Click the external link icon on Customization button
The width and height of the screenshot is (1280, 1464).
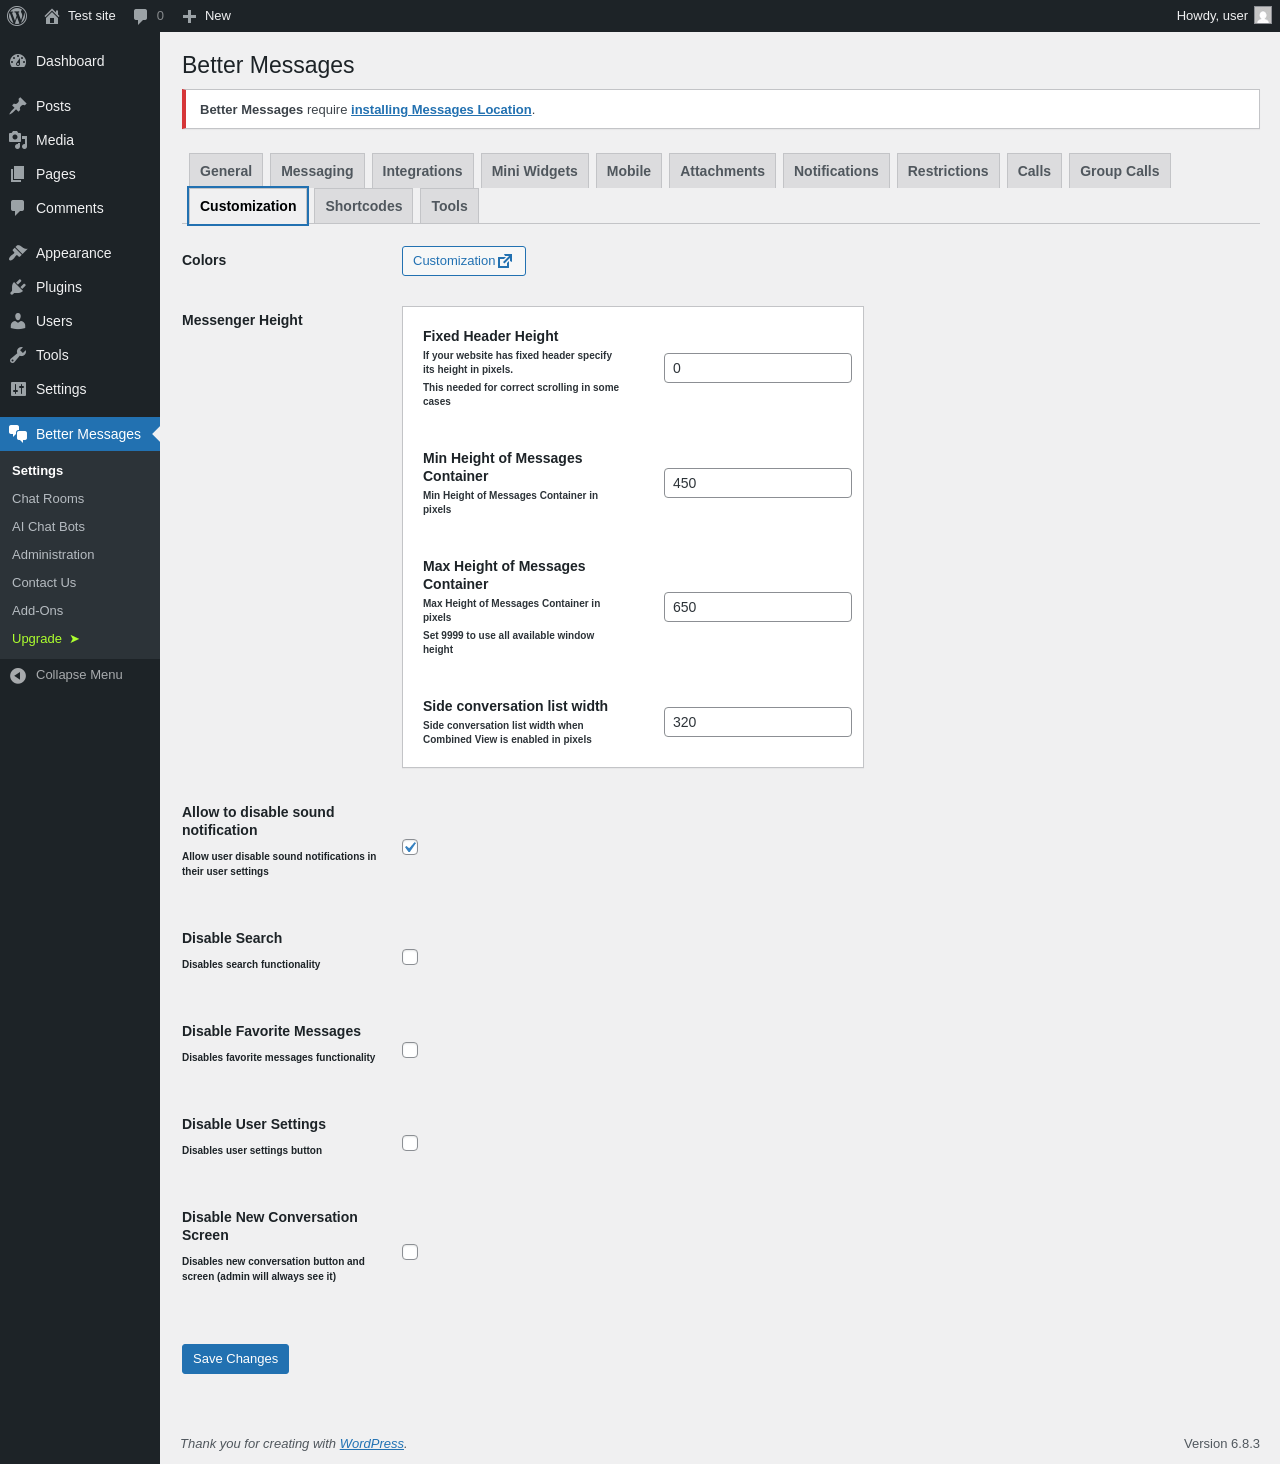pyautogui.click(x=505, y=261)
